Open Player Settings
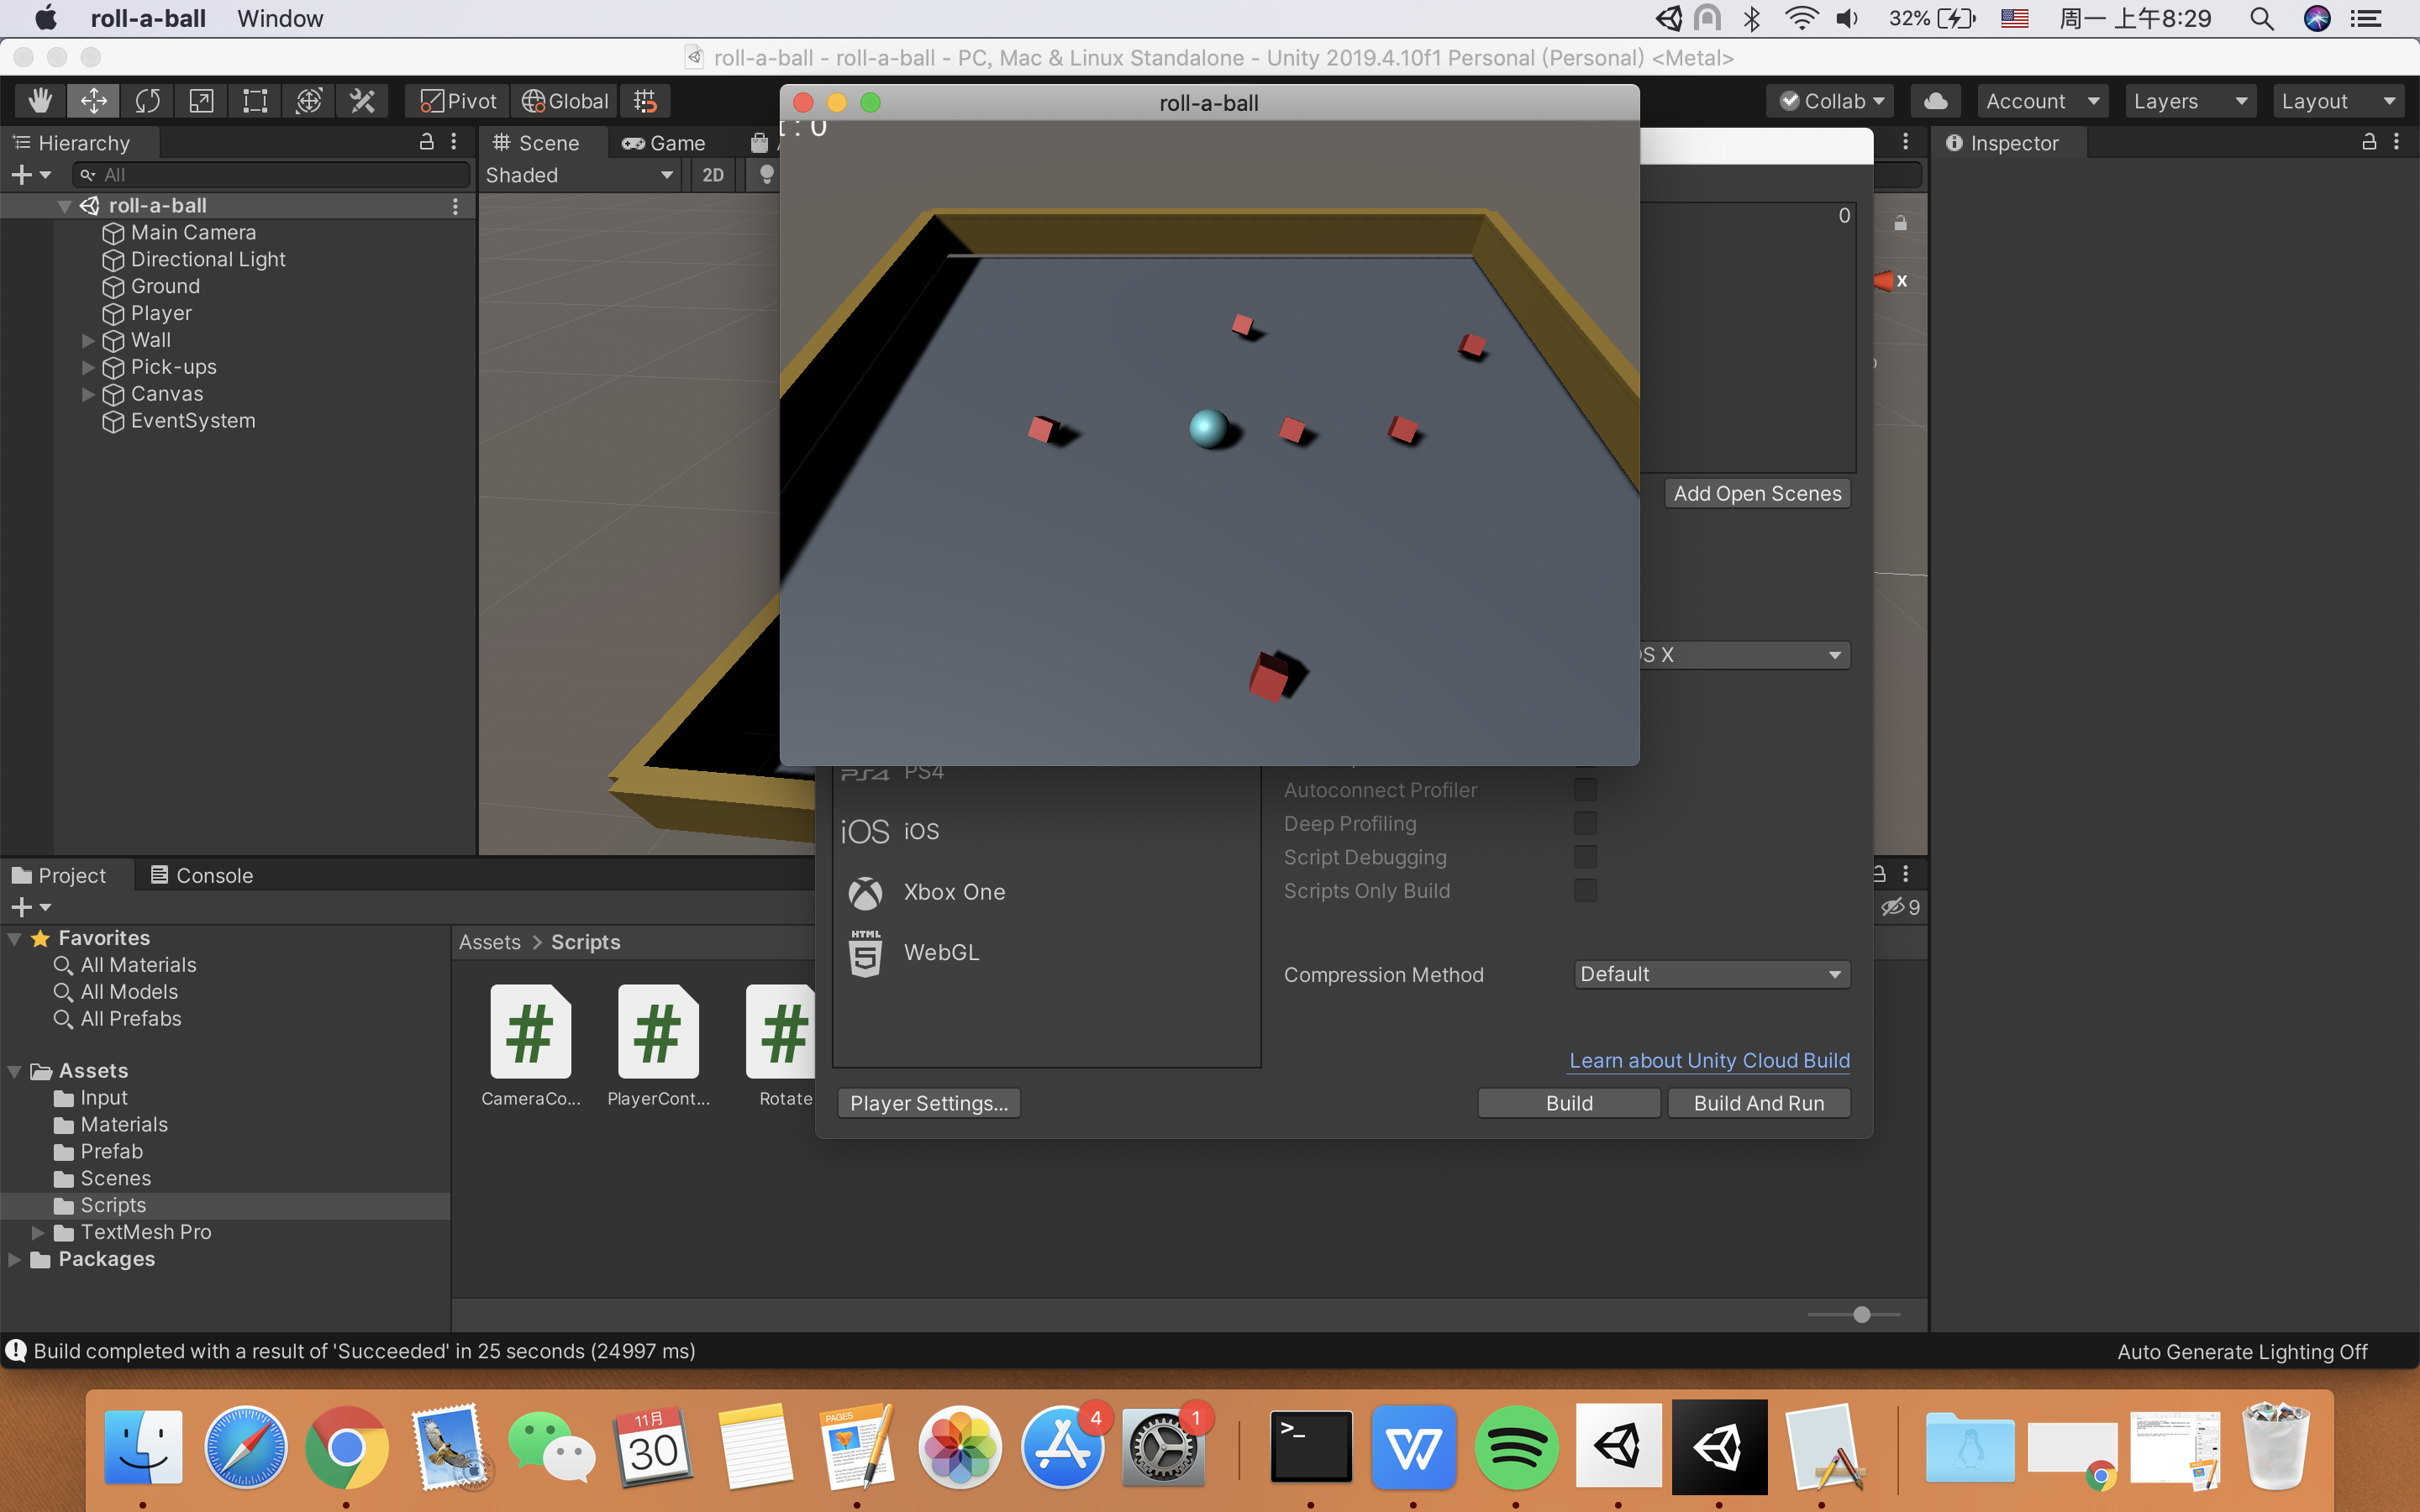 929,1103
